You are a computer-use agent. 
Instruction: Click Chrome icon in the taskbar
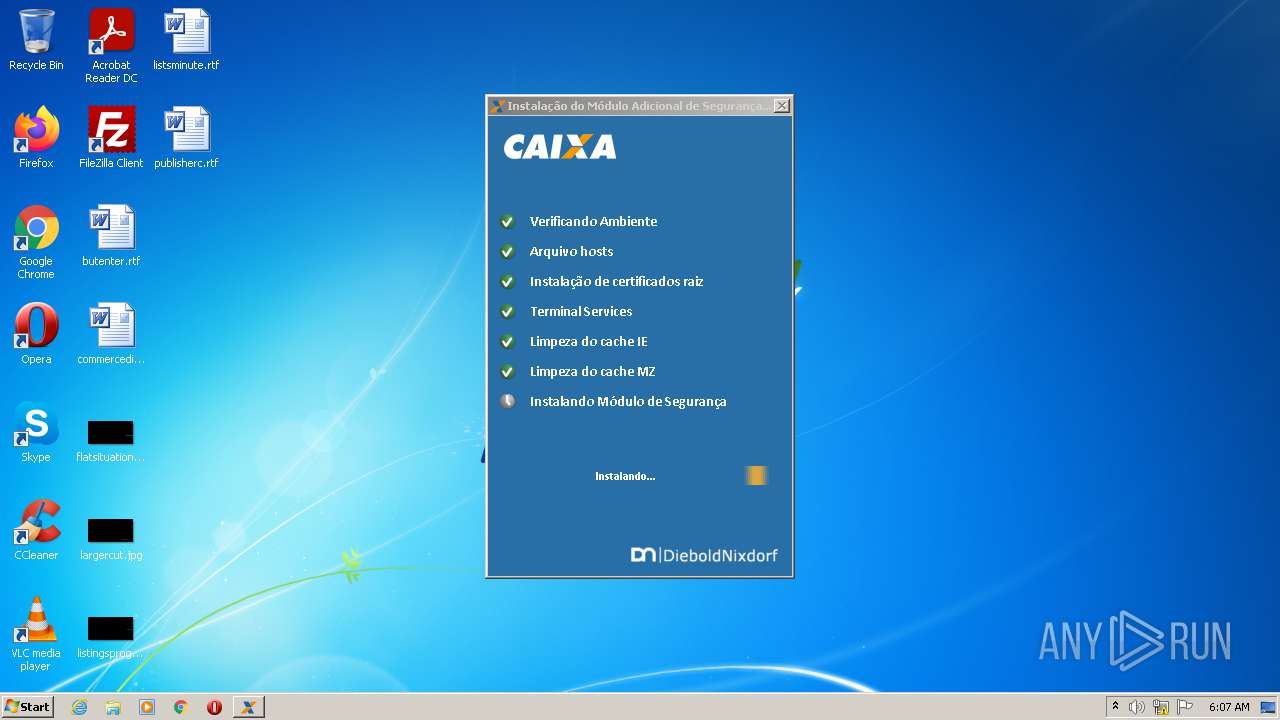[x=181, y=707]
